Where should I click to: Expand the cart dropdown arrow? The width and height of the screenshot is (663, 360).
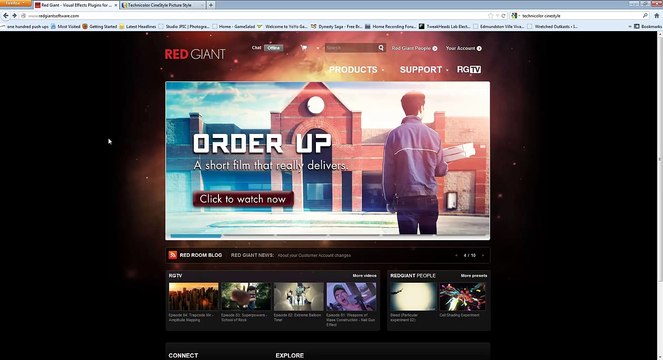pos(318,48)
